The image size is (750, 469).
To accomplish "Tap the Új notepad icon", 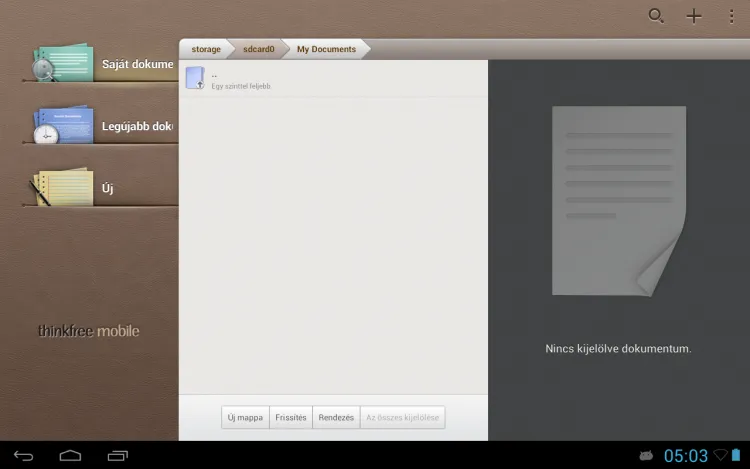I will click(62, 187).
